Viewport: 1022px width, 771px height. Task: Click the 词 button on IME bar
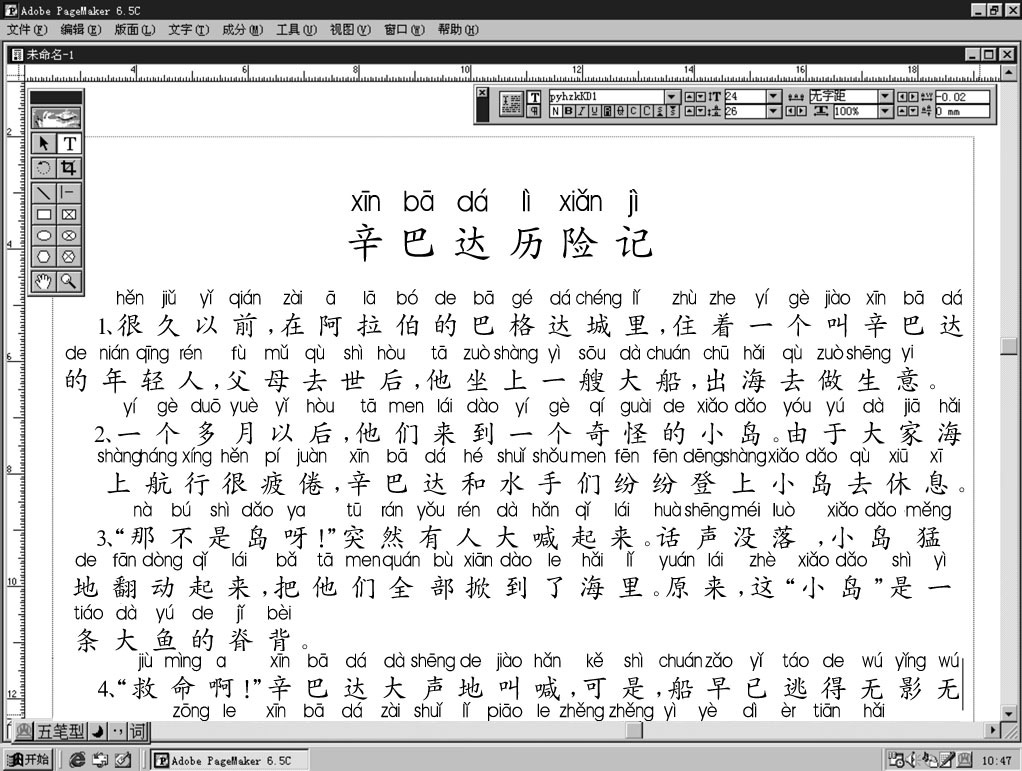(x=138, y=731)
